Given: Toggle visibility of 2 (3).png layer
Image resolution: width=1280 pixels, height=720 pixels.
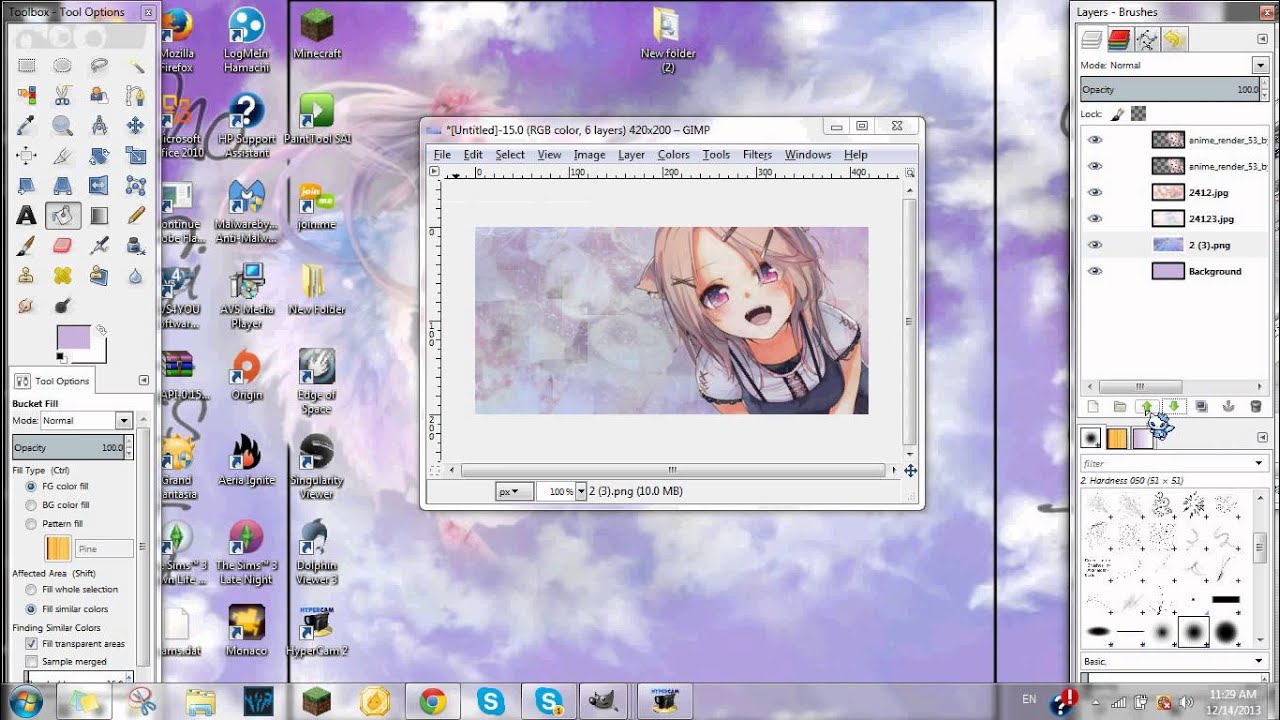Looking at the screenshot, I should pos(1095,244).
